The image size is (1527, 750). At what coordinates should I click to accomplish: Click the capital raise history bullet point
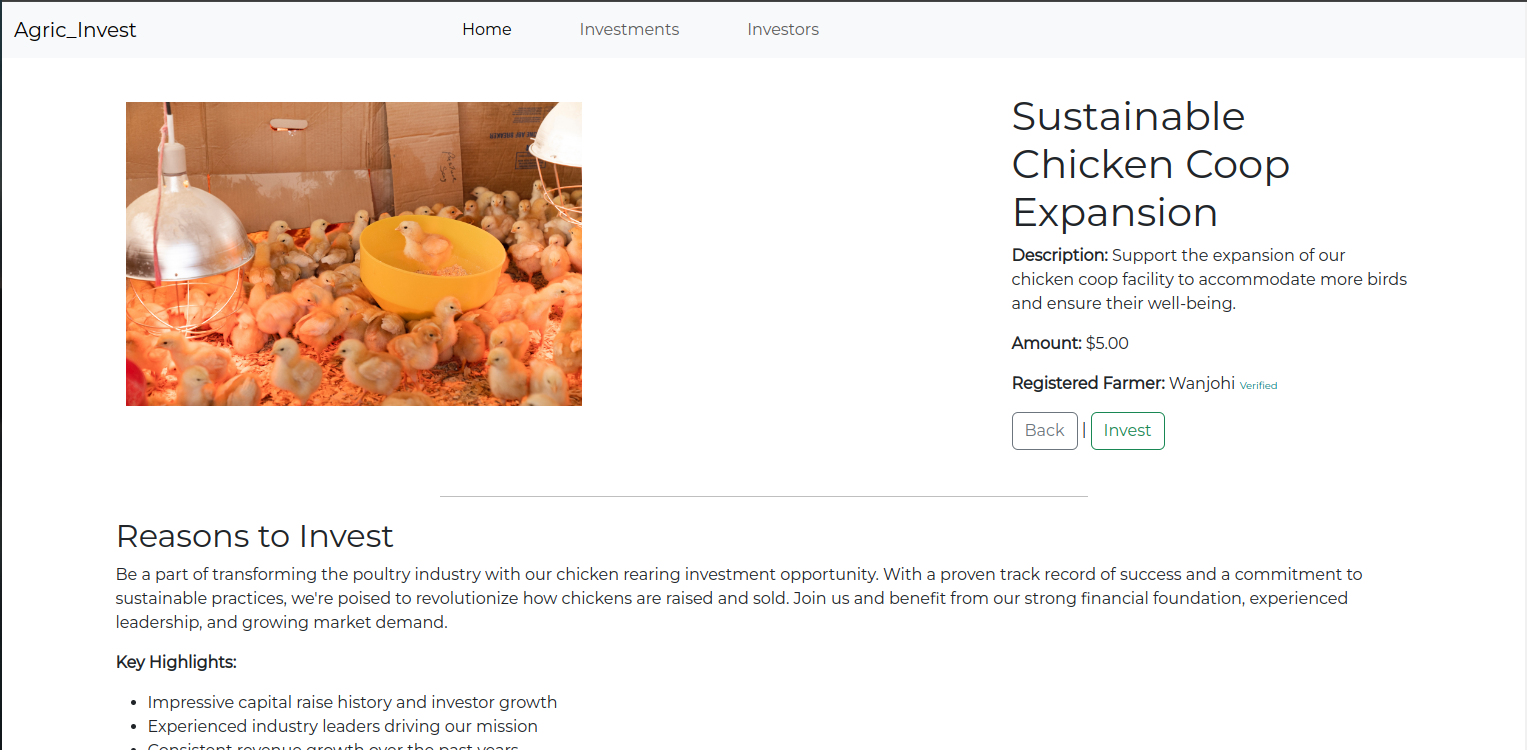pos(352,702)
